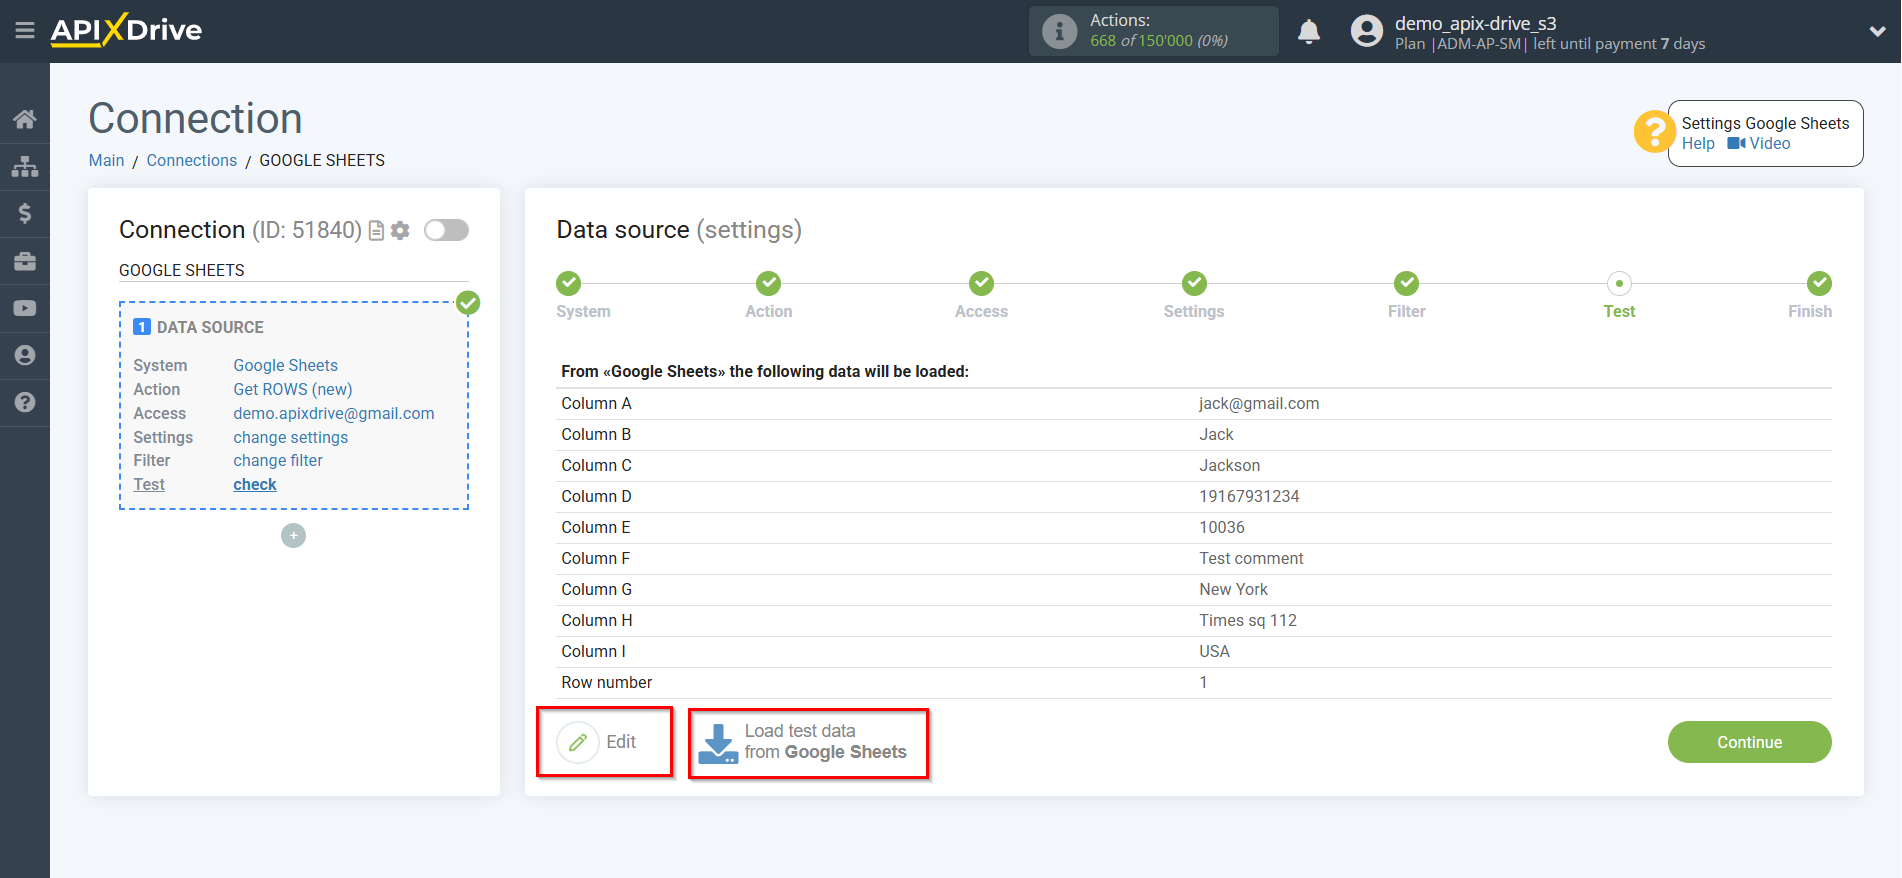Click the Data Source green checkmark badge
The width and height of the screenshot is (1902, 878).
[468, 303]
